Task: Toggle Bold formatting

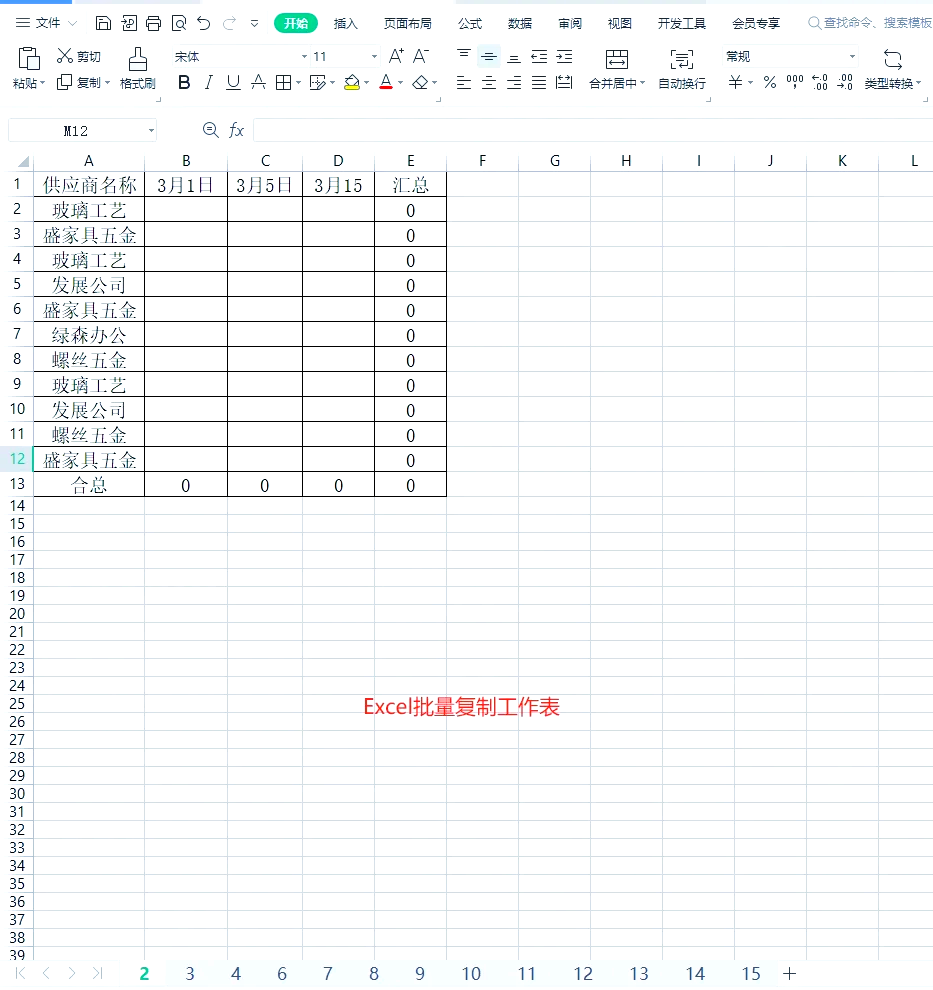Action: [x=184, y=83]
